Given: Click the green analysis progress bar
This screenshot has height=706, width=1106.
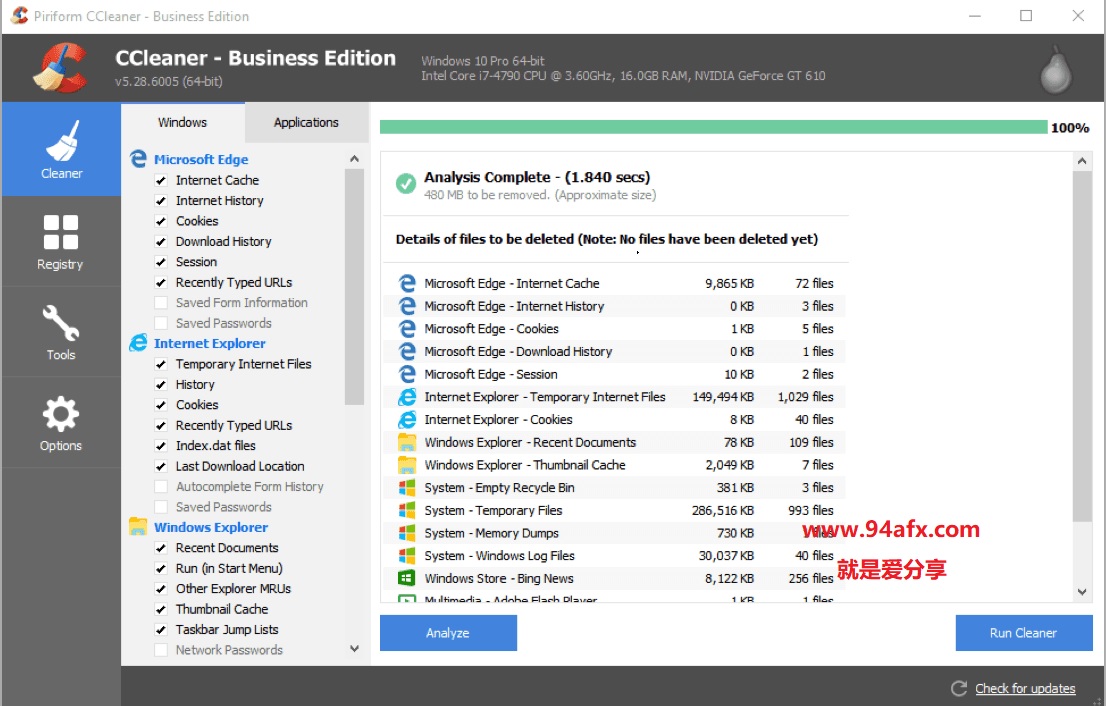Looking at the screenshot, I should [713, 127].
